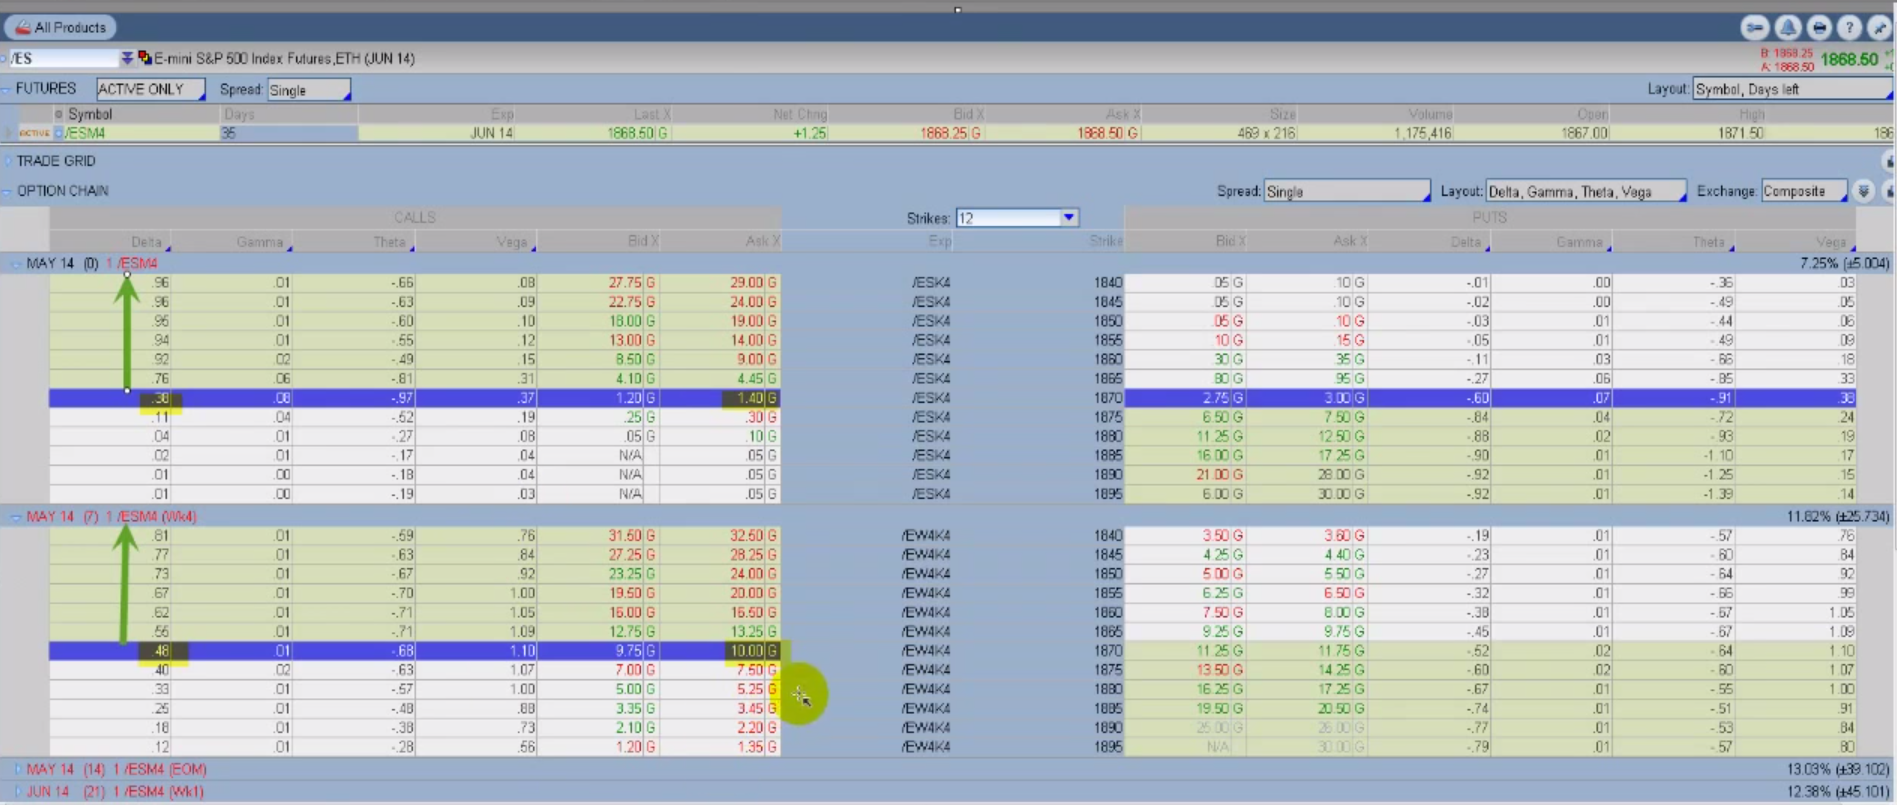1897x805 pixels.
Task: Expand the TRADE GRID section
Action: tap(6, 161)
